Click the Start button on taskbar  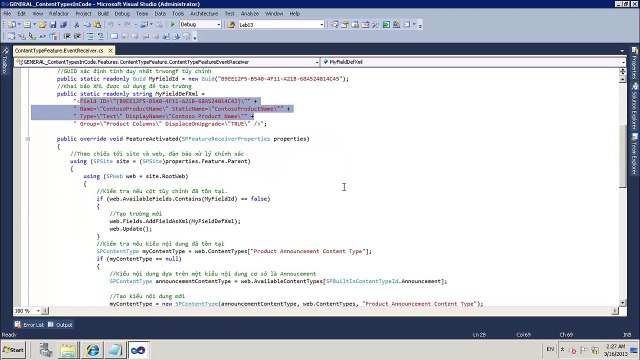point(13,350)
